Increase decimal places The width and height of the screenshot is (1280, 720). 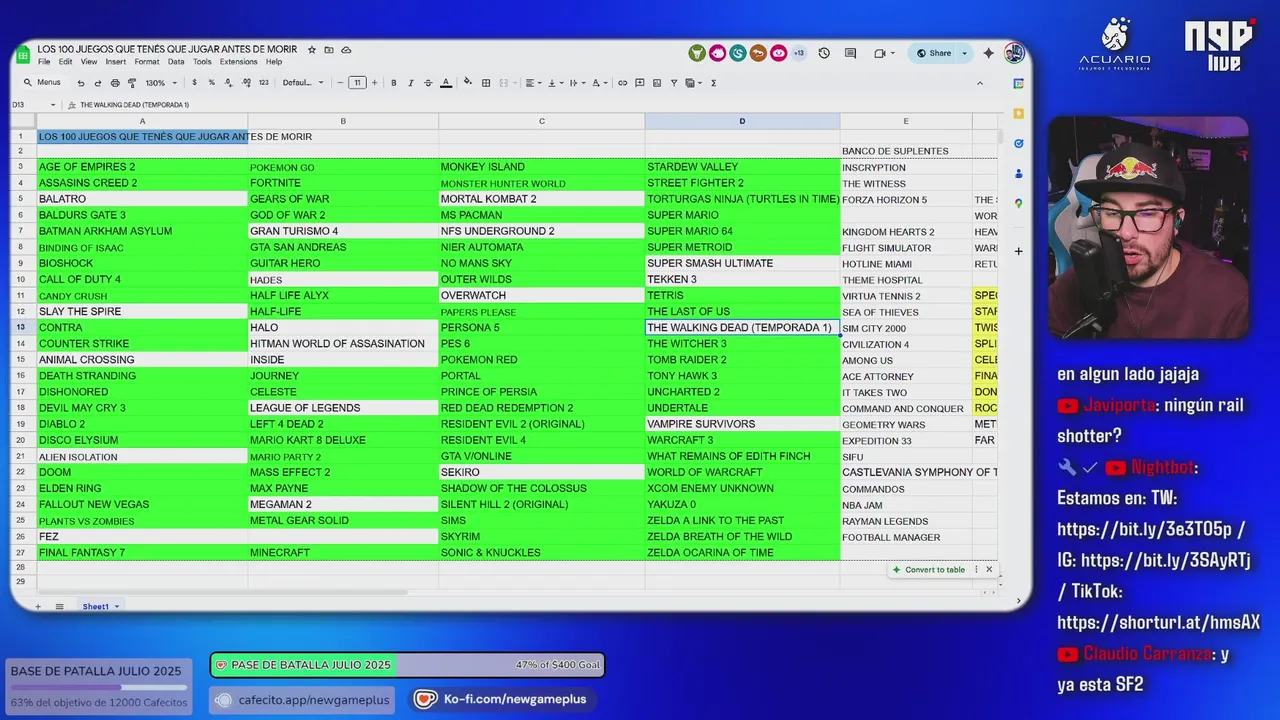pyautogui.click(x=246, y=83)
